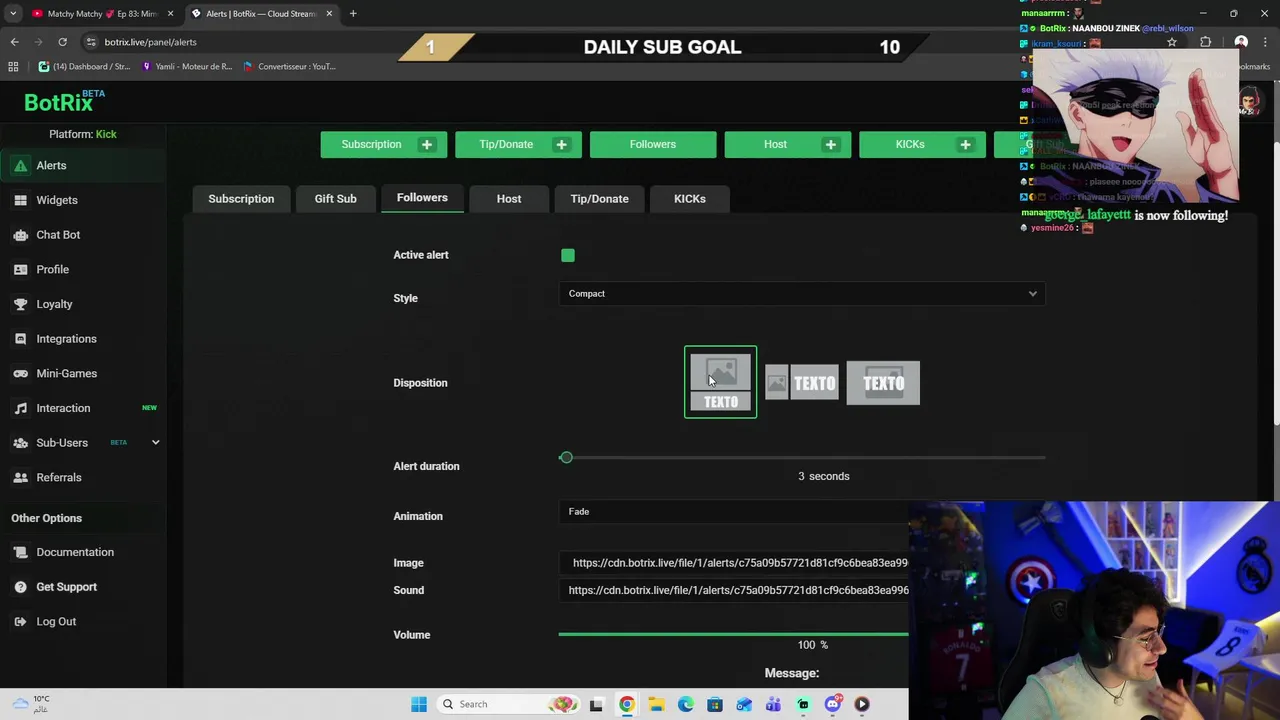Switch to the Tip/Donate tab
1280x720 pixels.
coord(599,199)
